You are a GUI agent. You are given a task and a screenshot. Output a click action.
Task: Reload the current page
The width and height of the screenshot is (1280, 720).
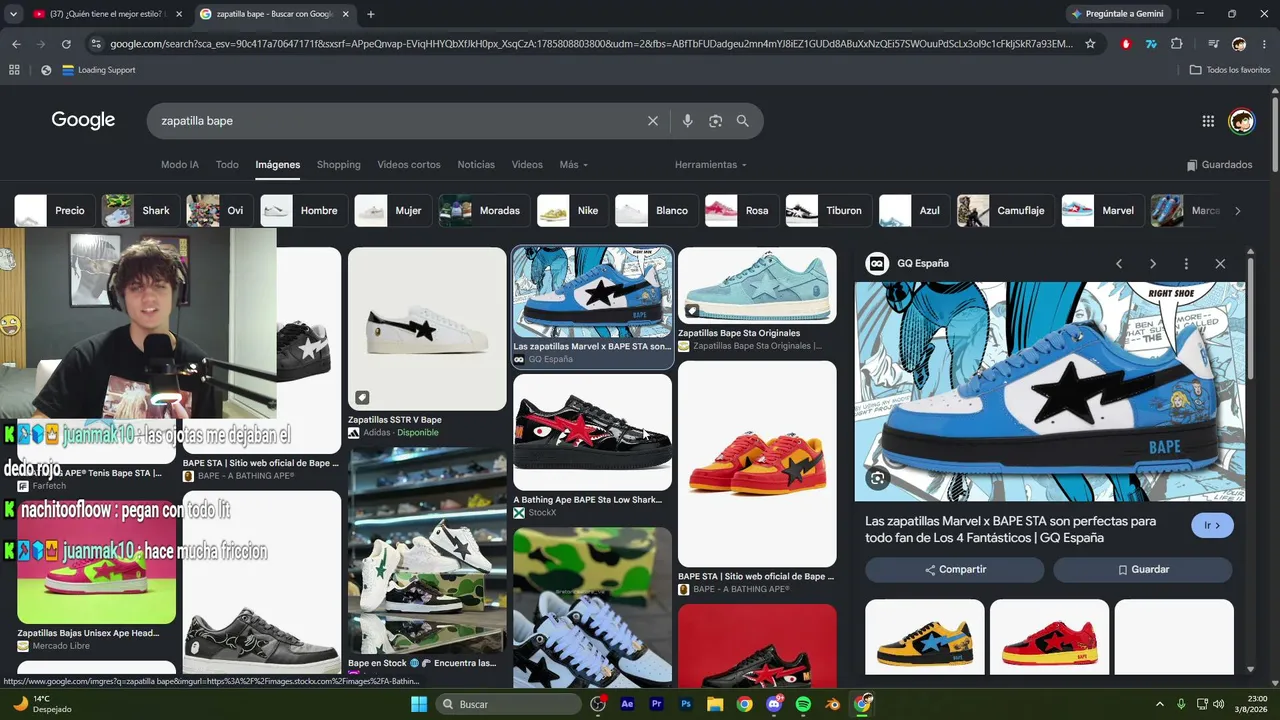[66, 44]
